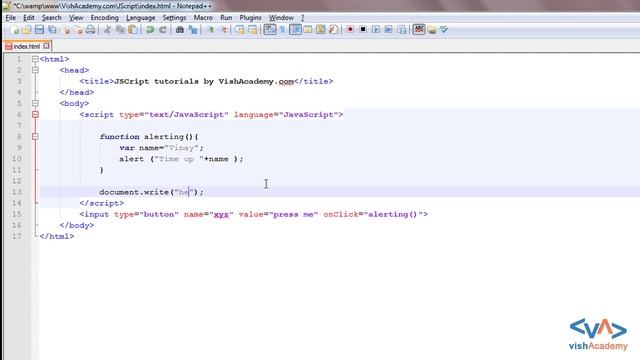
Task: Click line number 15 in the margin
Action: [x=17, y=214]
